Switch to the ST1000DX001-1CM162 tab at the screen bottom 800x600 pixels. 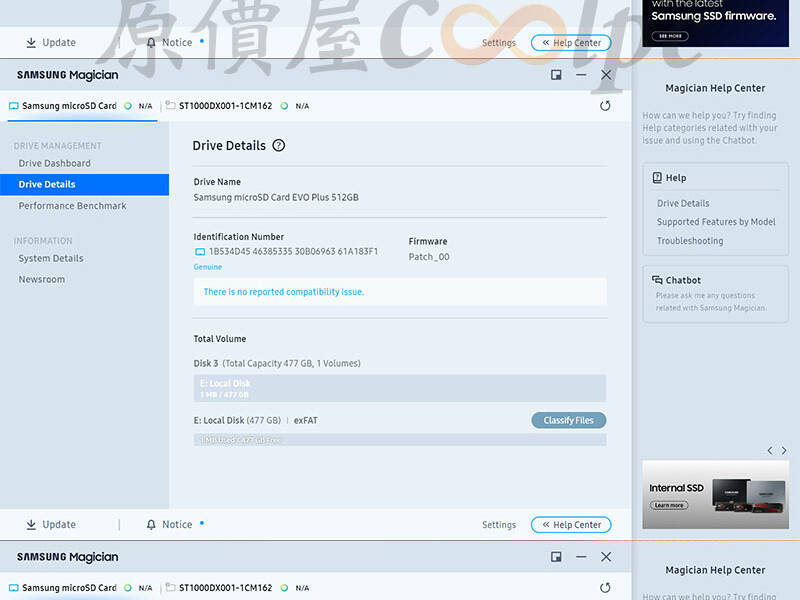coord(238,588)
